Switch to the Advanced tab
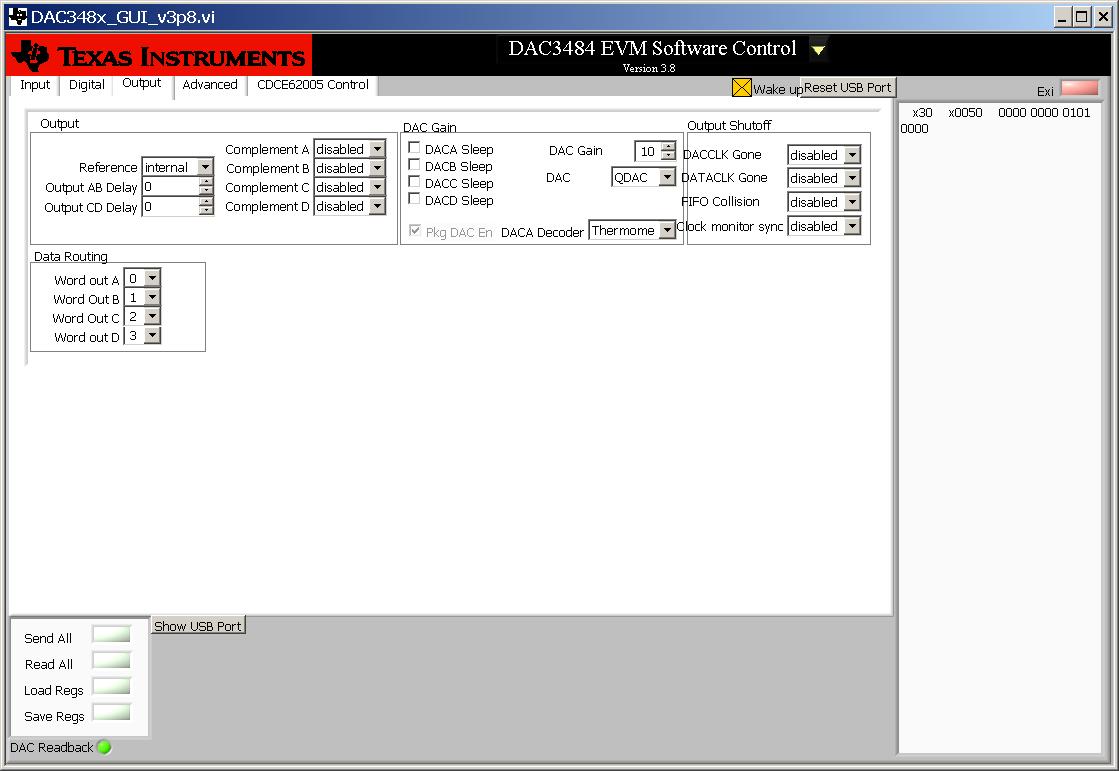1119x771 pixels. pos(210,85)
